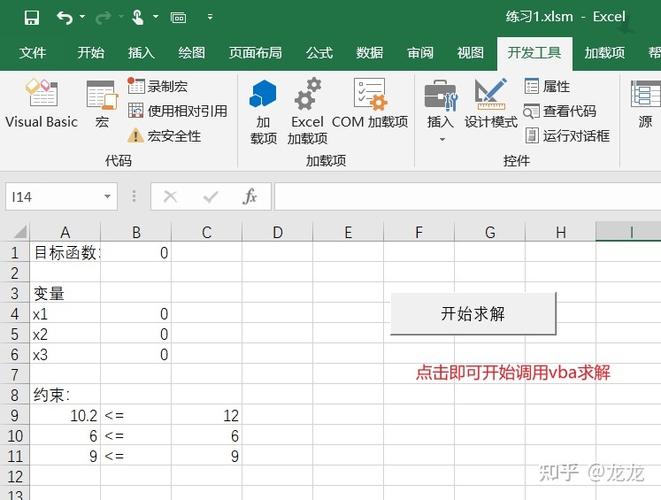Toggle 使用相对引用 option
This screenshot has width=661, height=500.
177,111
